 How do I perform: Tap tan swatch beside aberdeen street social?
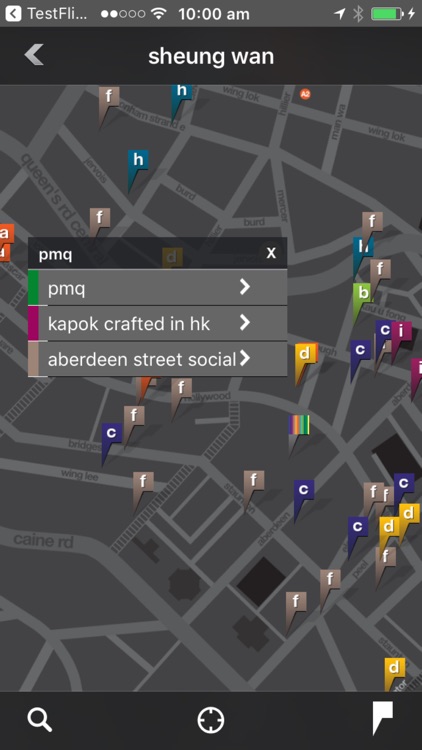pyautogui.click(x=33, y=359)
